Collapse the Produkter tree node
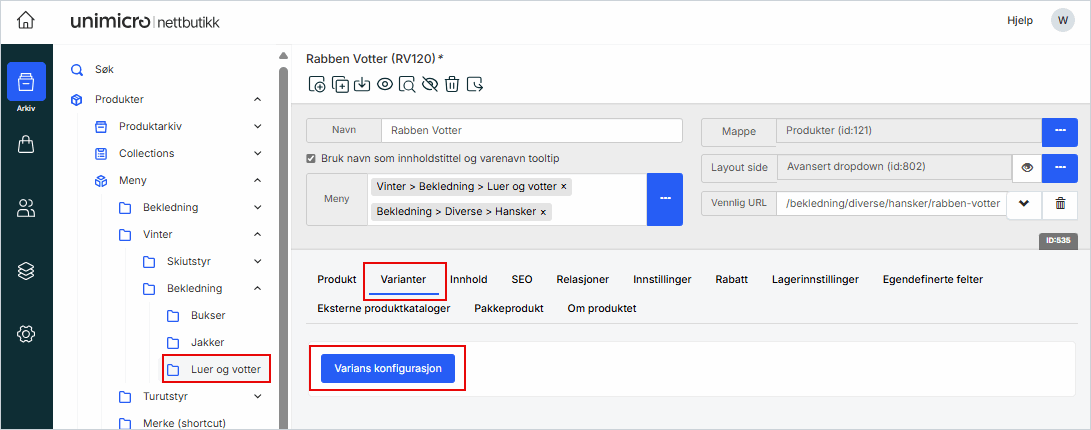Image resolution: width=1091 pixels, height=430 pixels. point(257,99)
